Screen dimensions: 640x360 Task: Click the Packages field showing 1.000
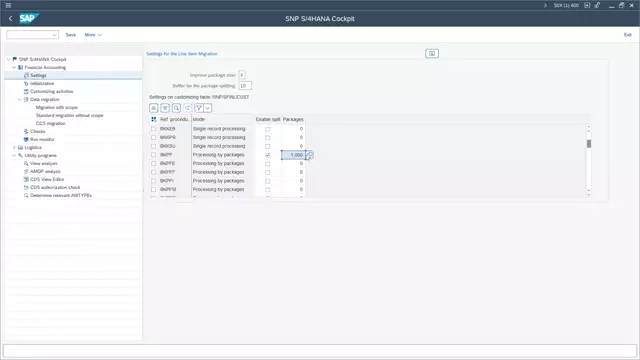pos(293,155)
